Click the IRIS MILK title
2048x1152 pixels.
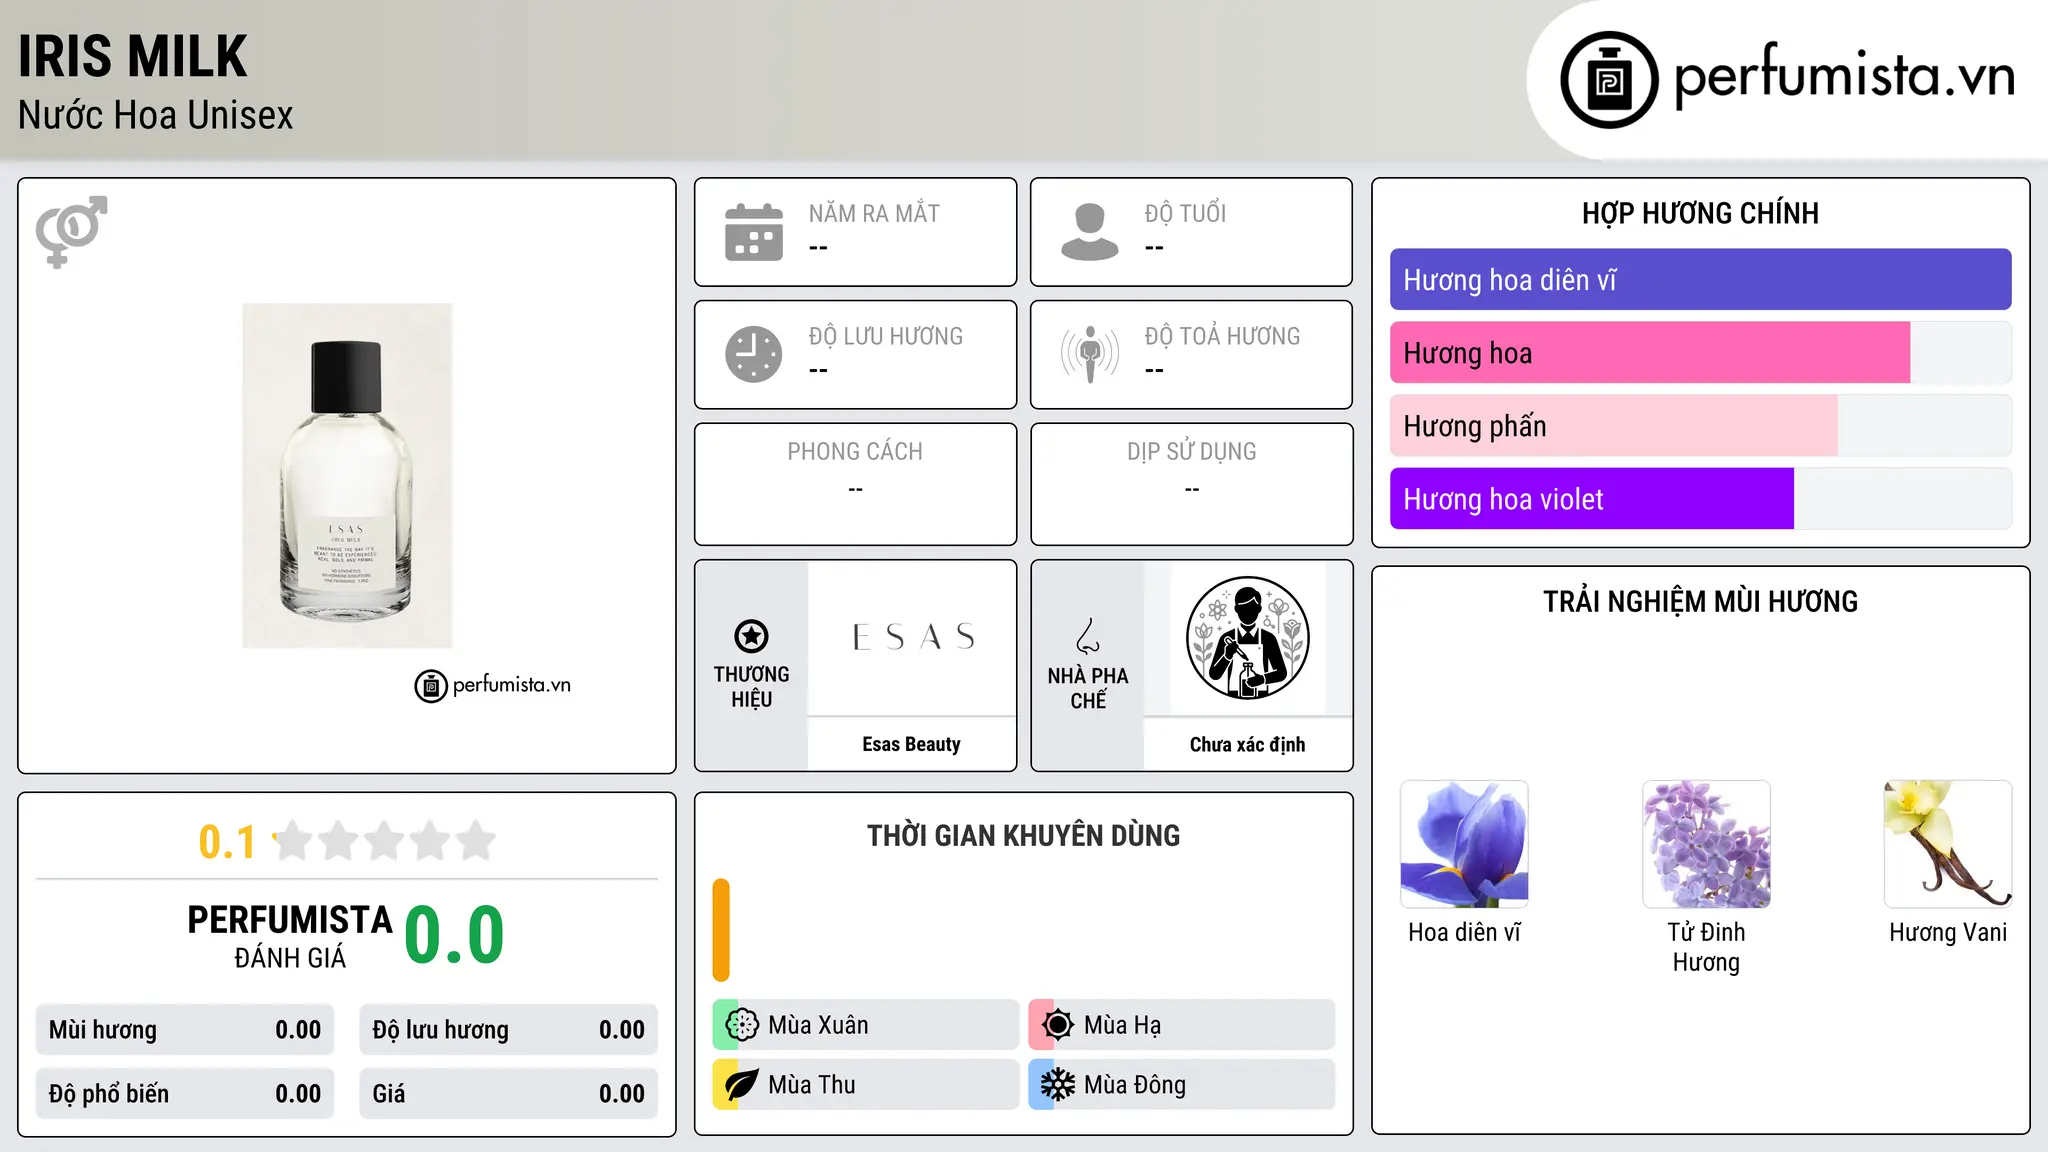pyautogui.click(x=133, y=56)
